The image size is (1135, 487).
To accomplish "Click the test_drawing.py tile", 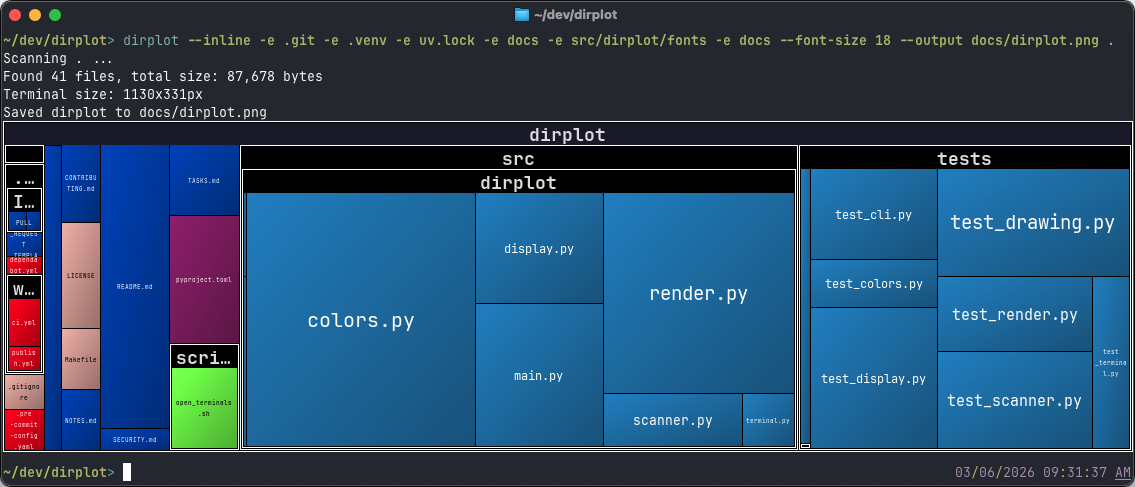I will click(x=1033, y=222).
